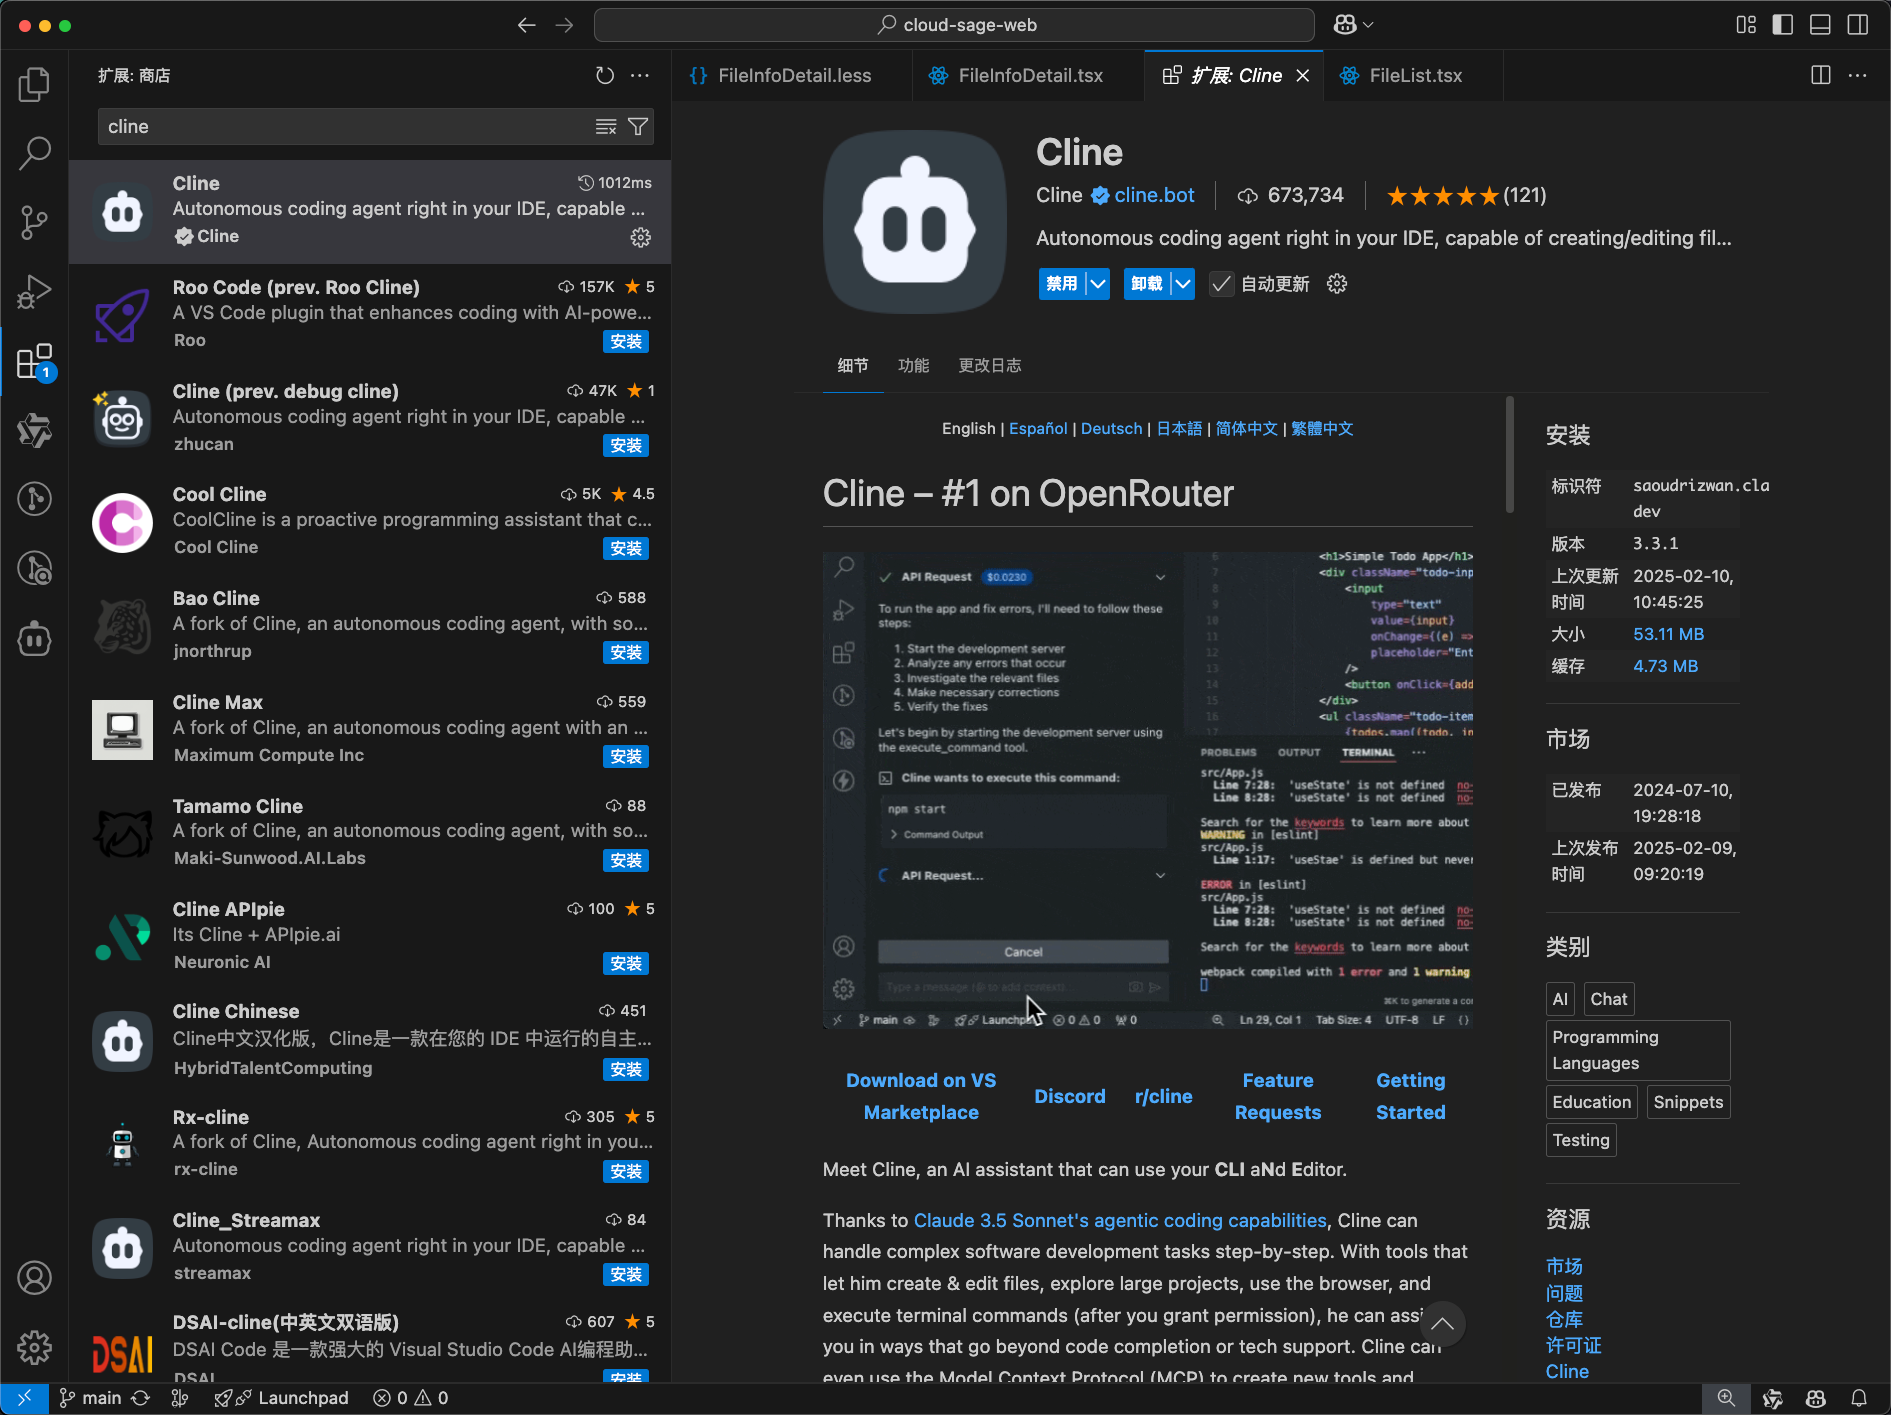Open the 许可证 license resource link

tap(1573, 1345)
